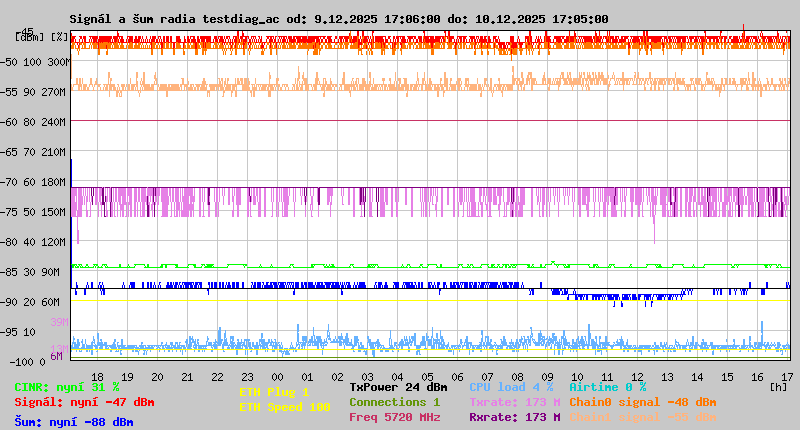Click the "Connections 1" legend label
800x430 pixels.
[x=394, y=402]
